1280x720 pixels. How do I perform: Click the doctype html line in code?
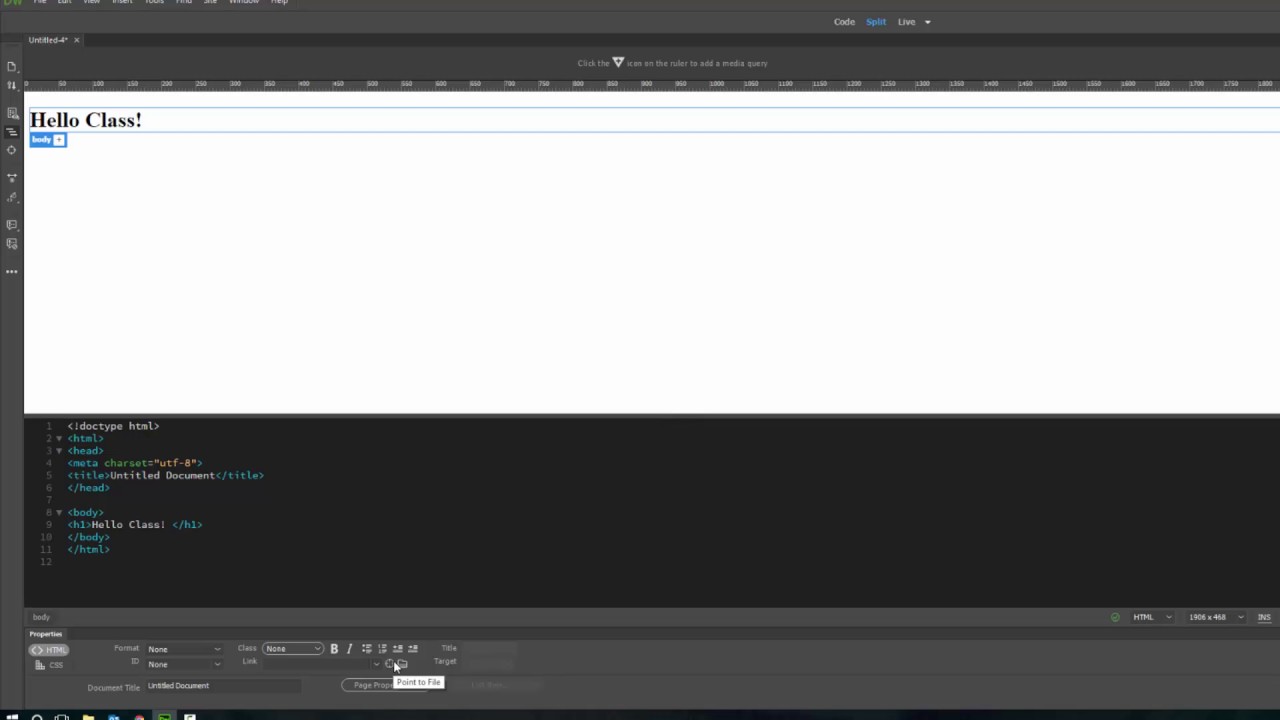coord(113,426)
